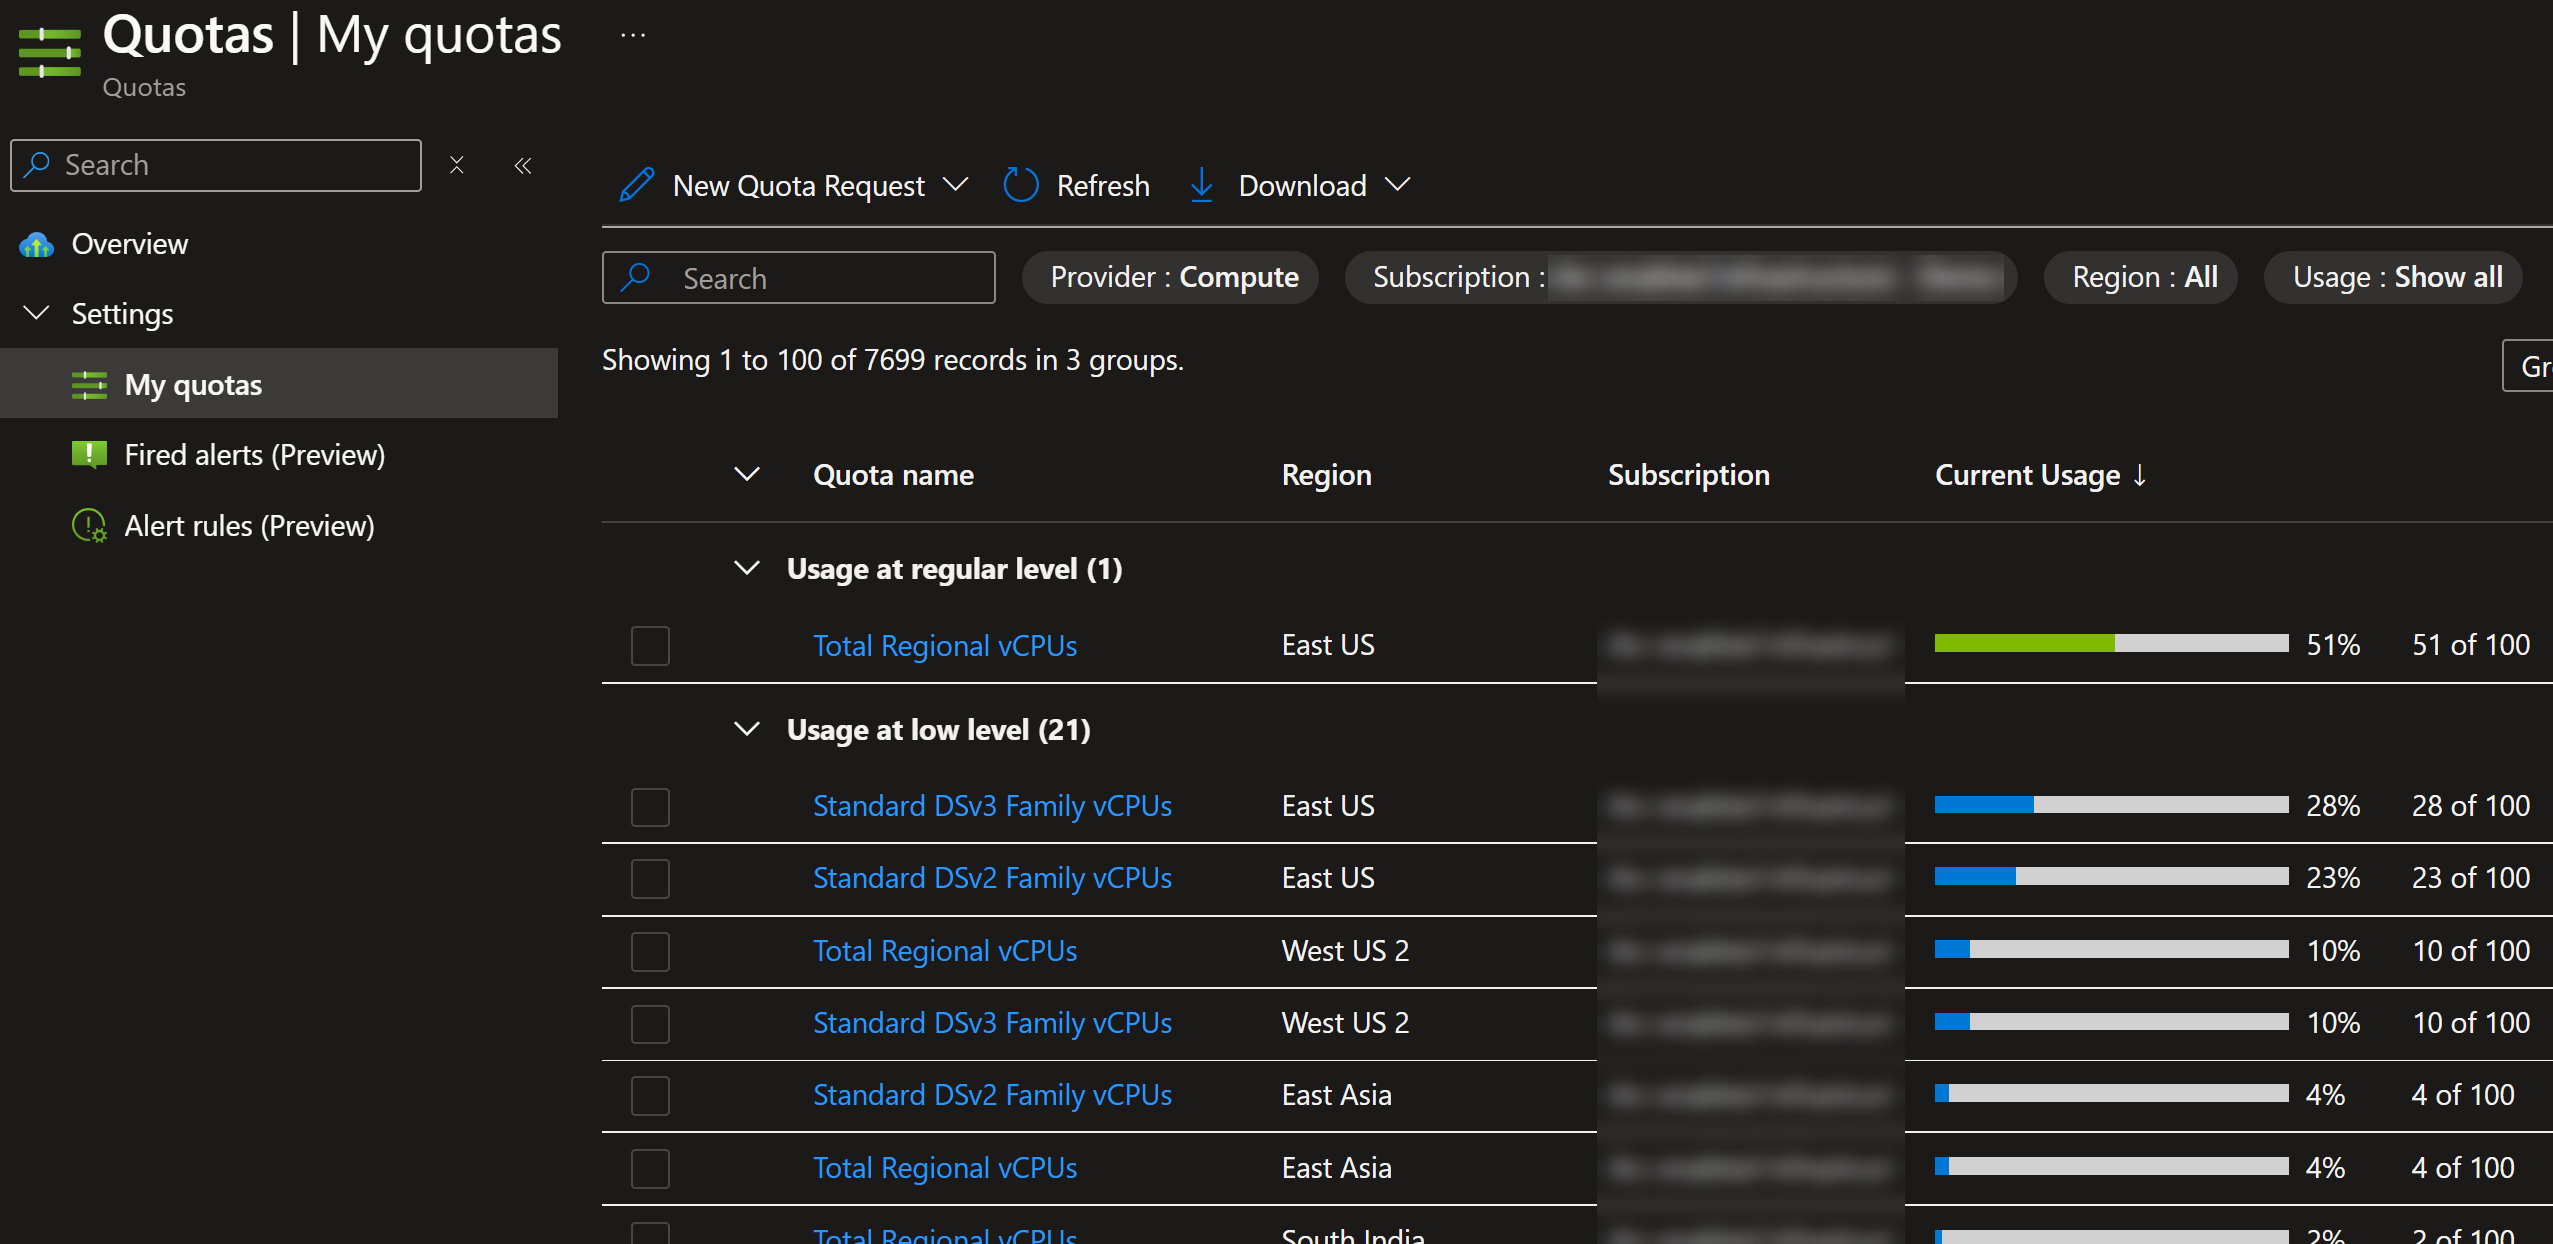Click the 23% usage progress bar
The image size is (2553, 1244).
pyautogui.click(x=2111, y=876)
